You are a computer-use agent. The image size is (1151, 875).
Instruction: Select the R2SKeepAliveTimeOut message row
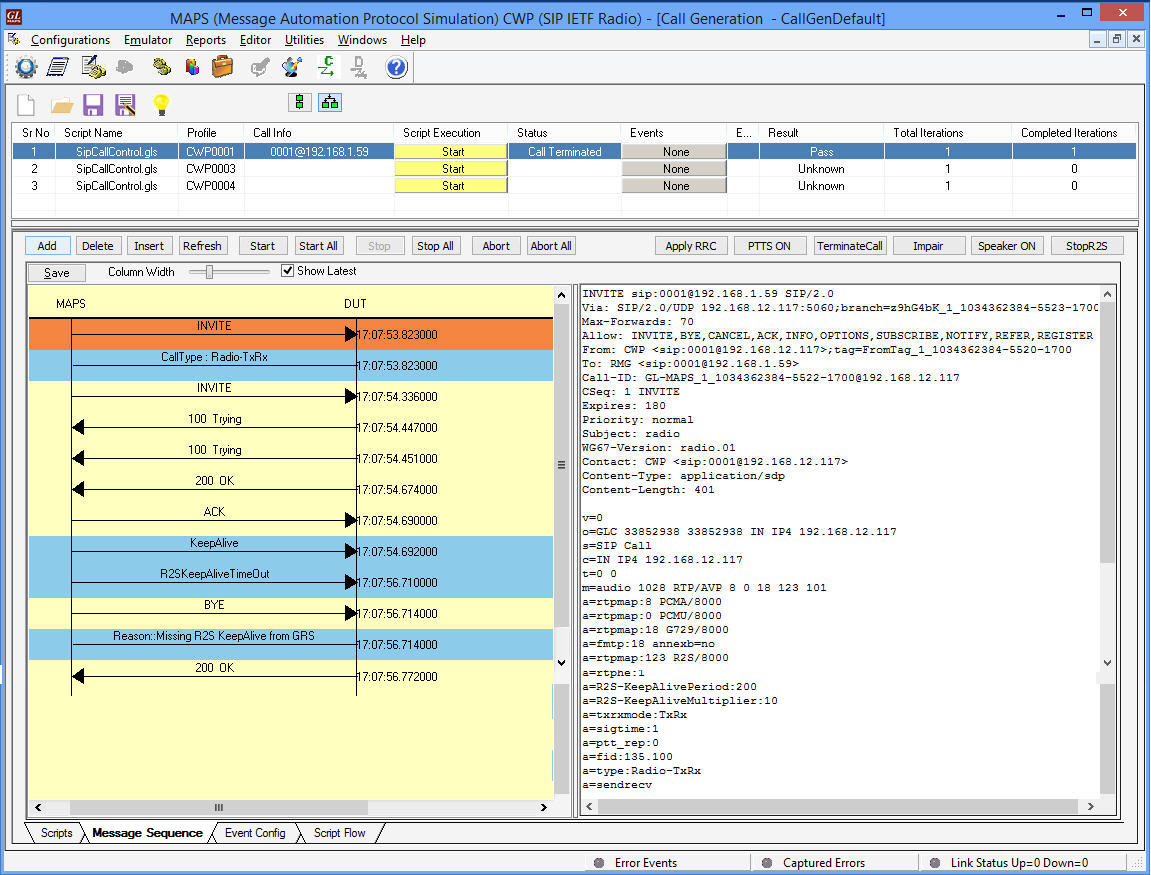click(290, 582)
